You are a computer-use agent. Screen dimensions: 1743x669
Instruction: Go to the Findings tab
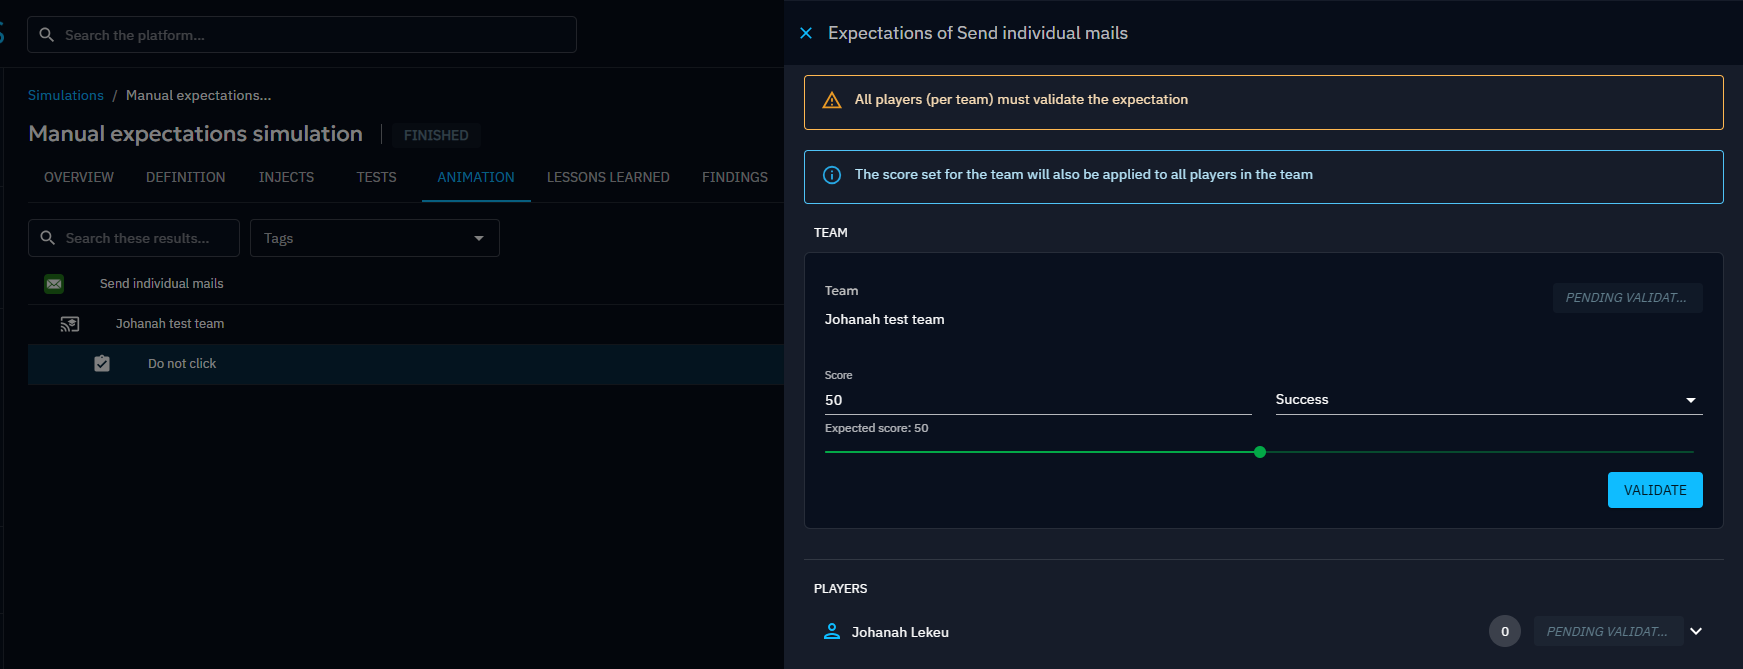(734, 177)
